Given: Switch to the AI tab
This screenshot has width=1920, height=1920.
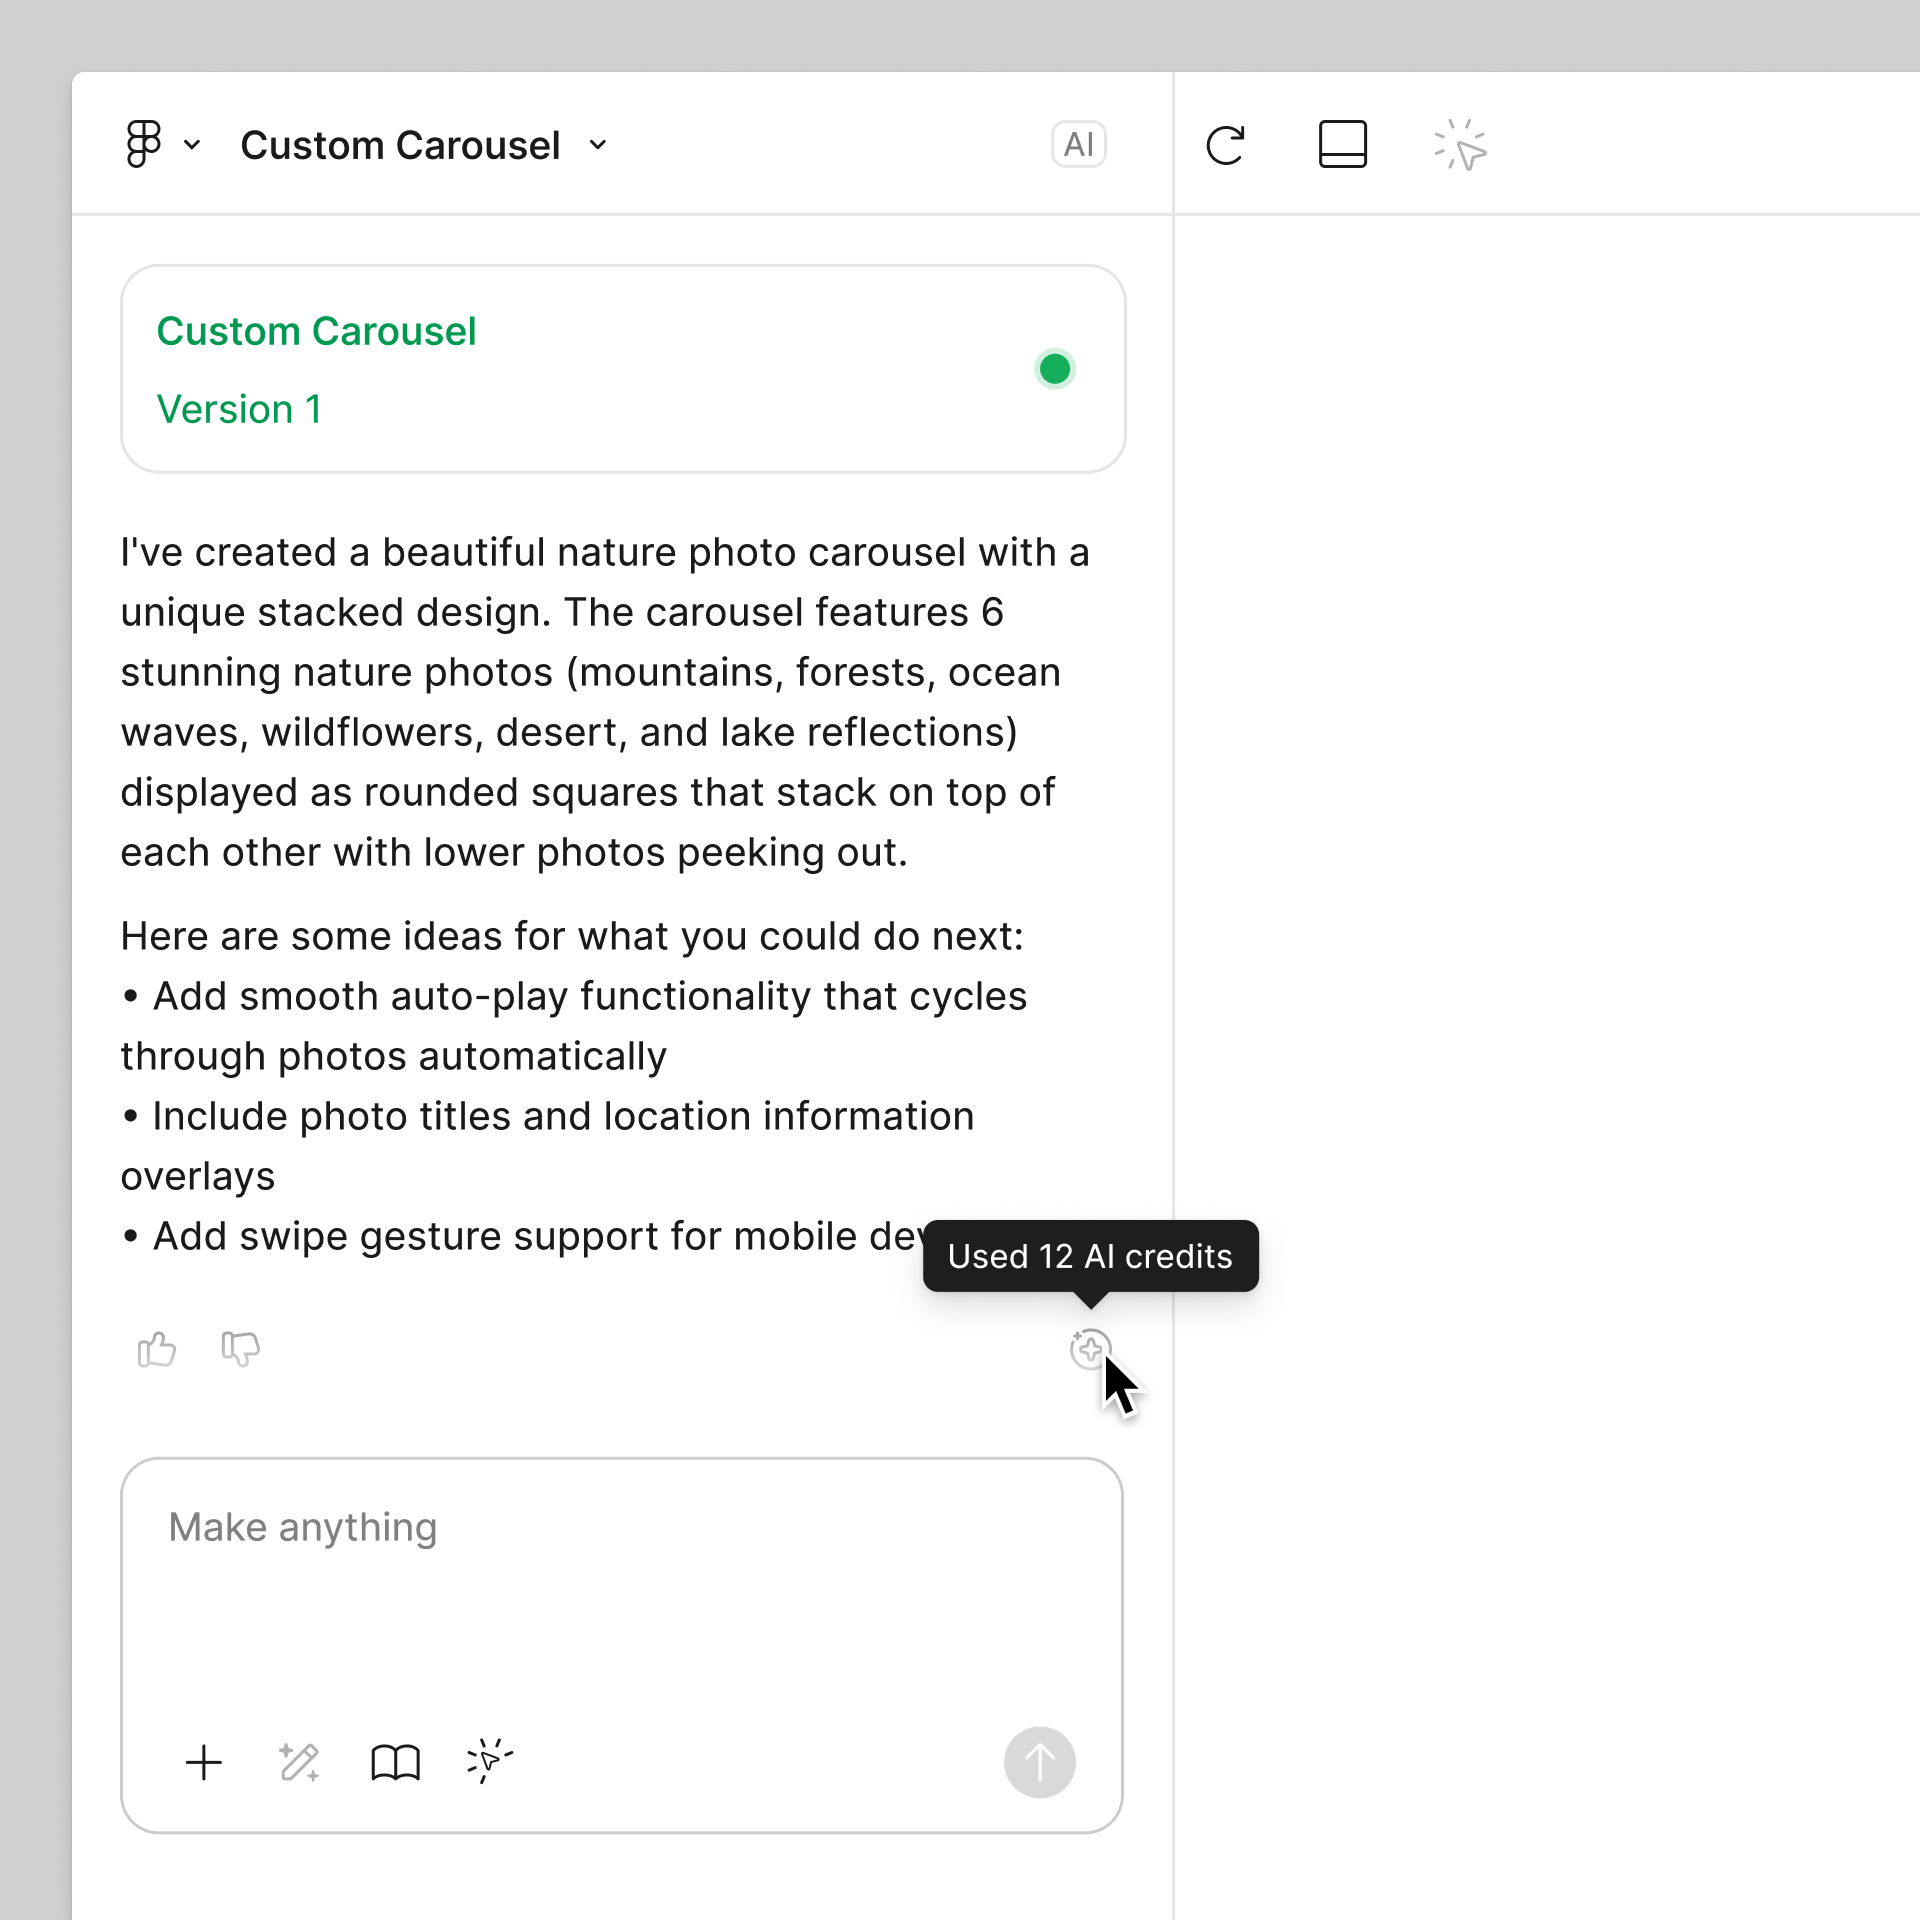Looking at the screenshot, I should point(1078,144).
